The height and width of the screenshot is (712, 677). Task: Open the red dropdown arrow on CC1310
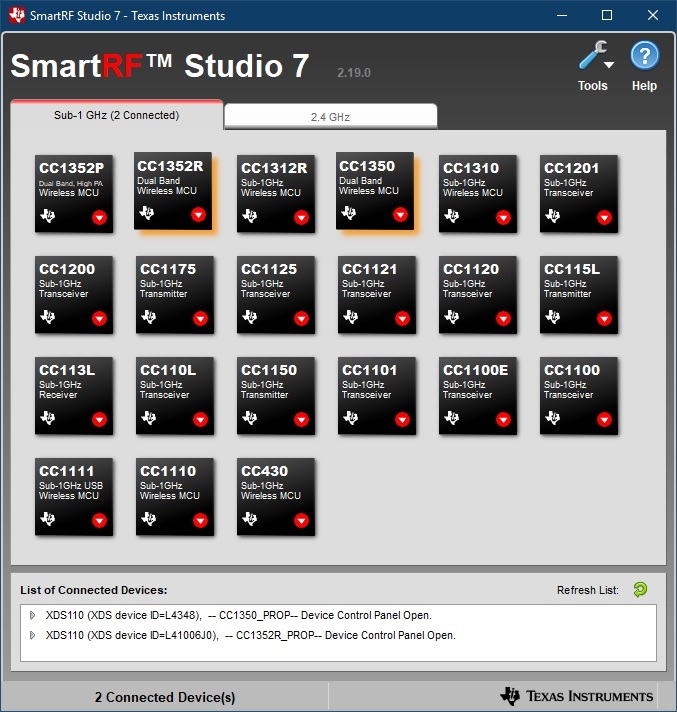pos(503,218)
